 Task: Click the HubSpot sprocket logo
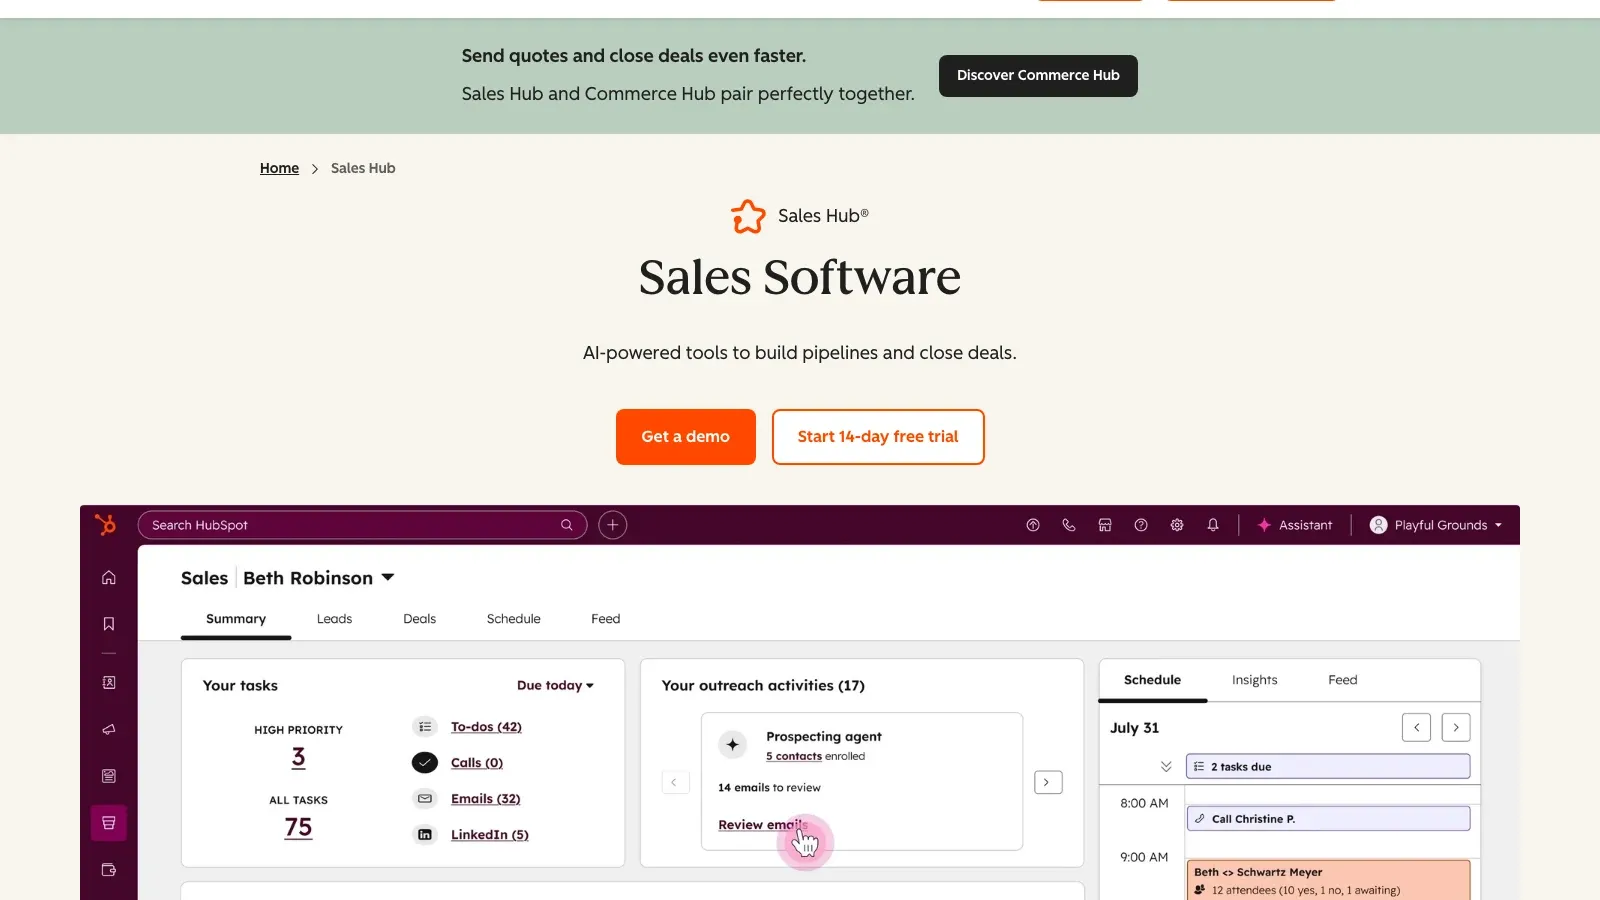click(105, 525)
